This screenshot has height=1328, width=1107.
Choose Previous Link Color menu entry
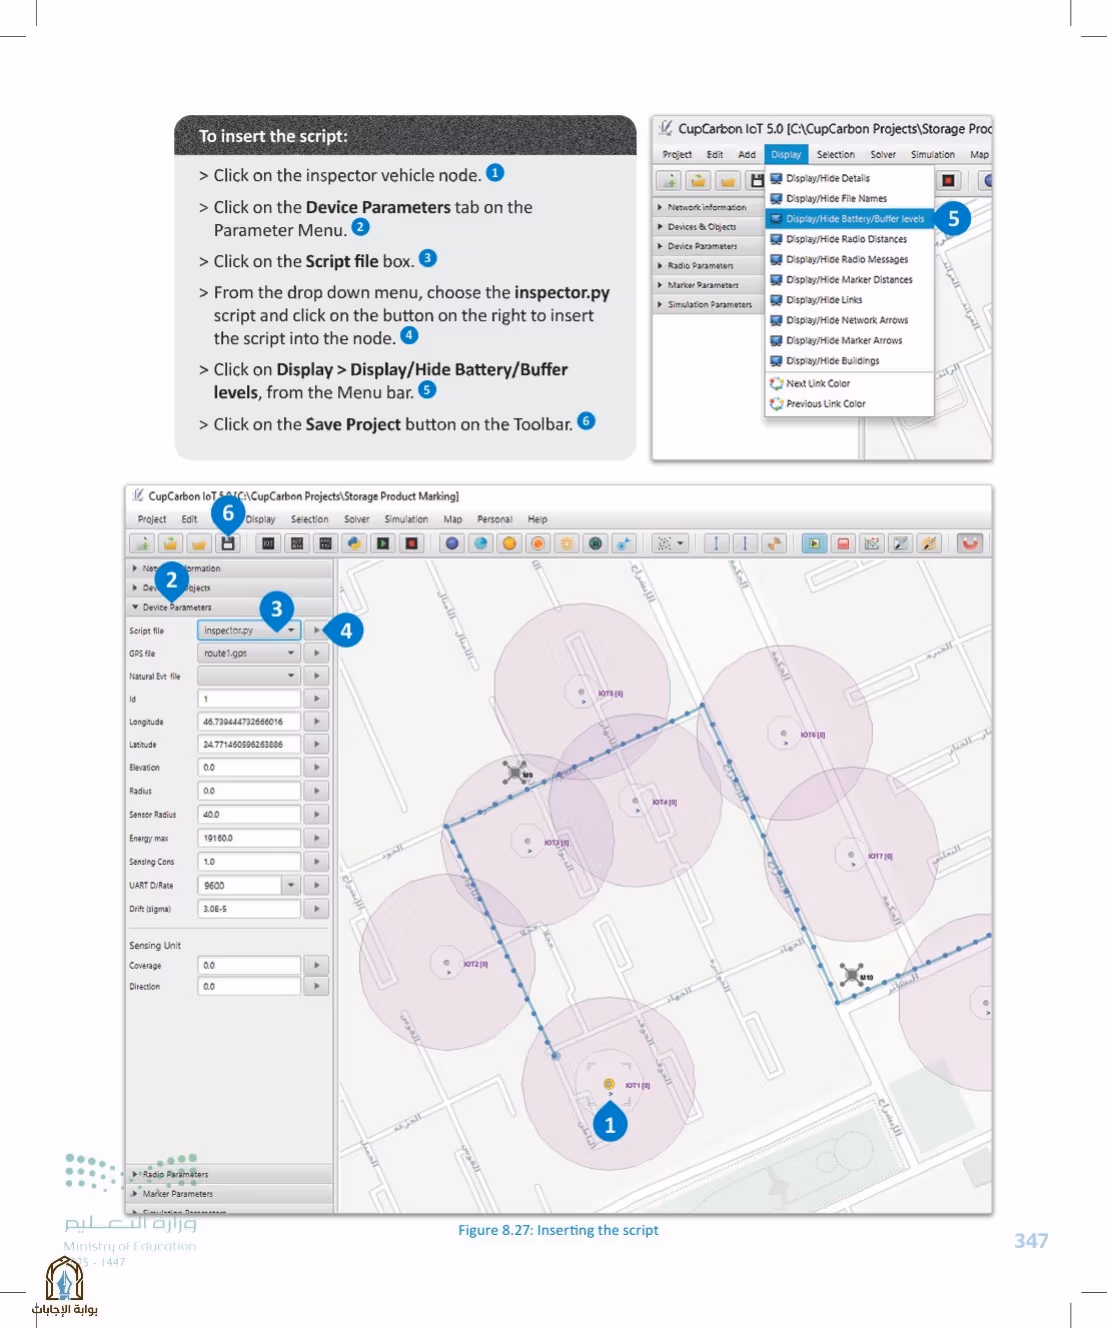pyautogui.click(x=849, y=404)
